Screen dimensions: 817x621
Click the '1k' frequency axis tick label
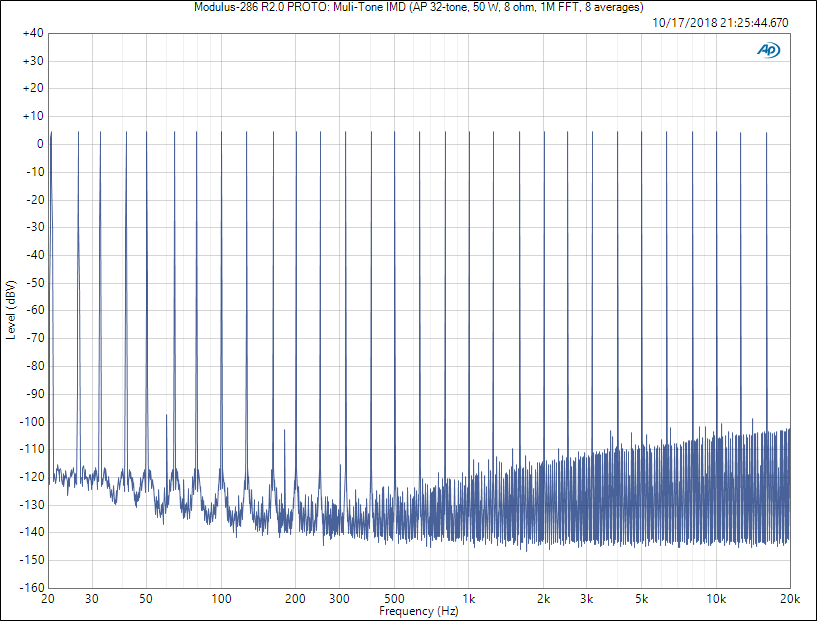pyautogui.click(x=468, y=599)
